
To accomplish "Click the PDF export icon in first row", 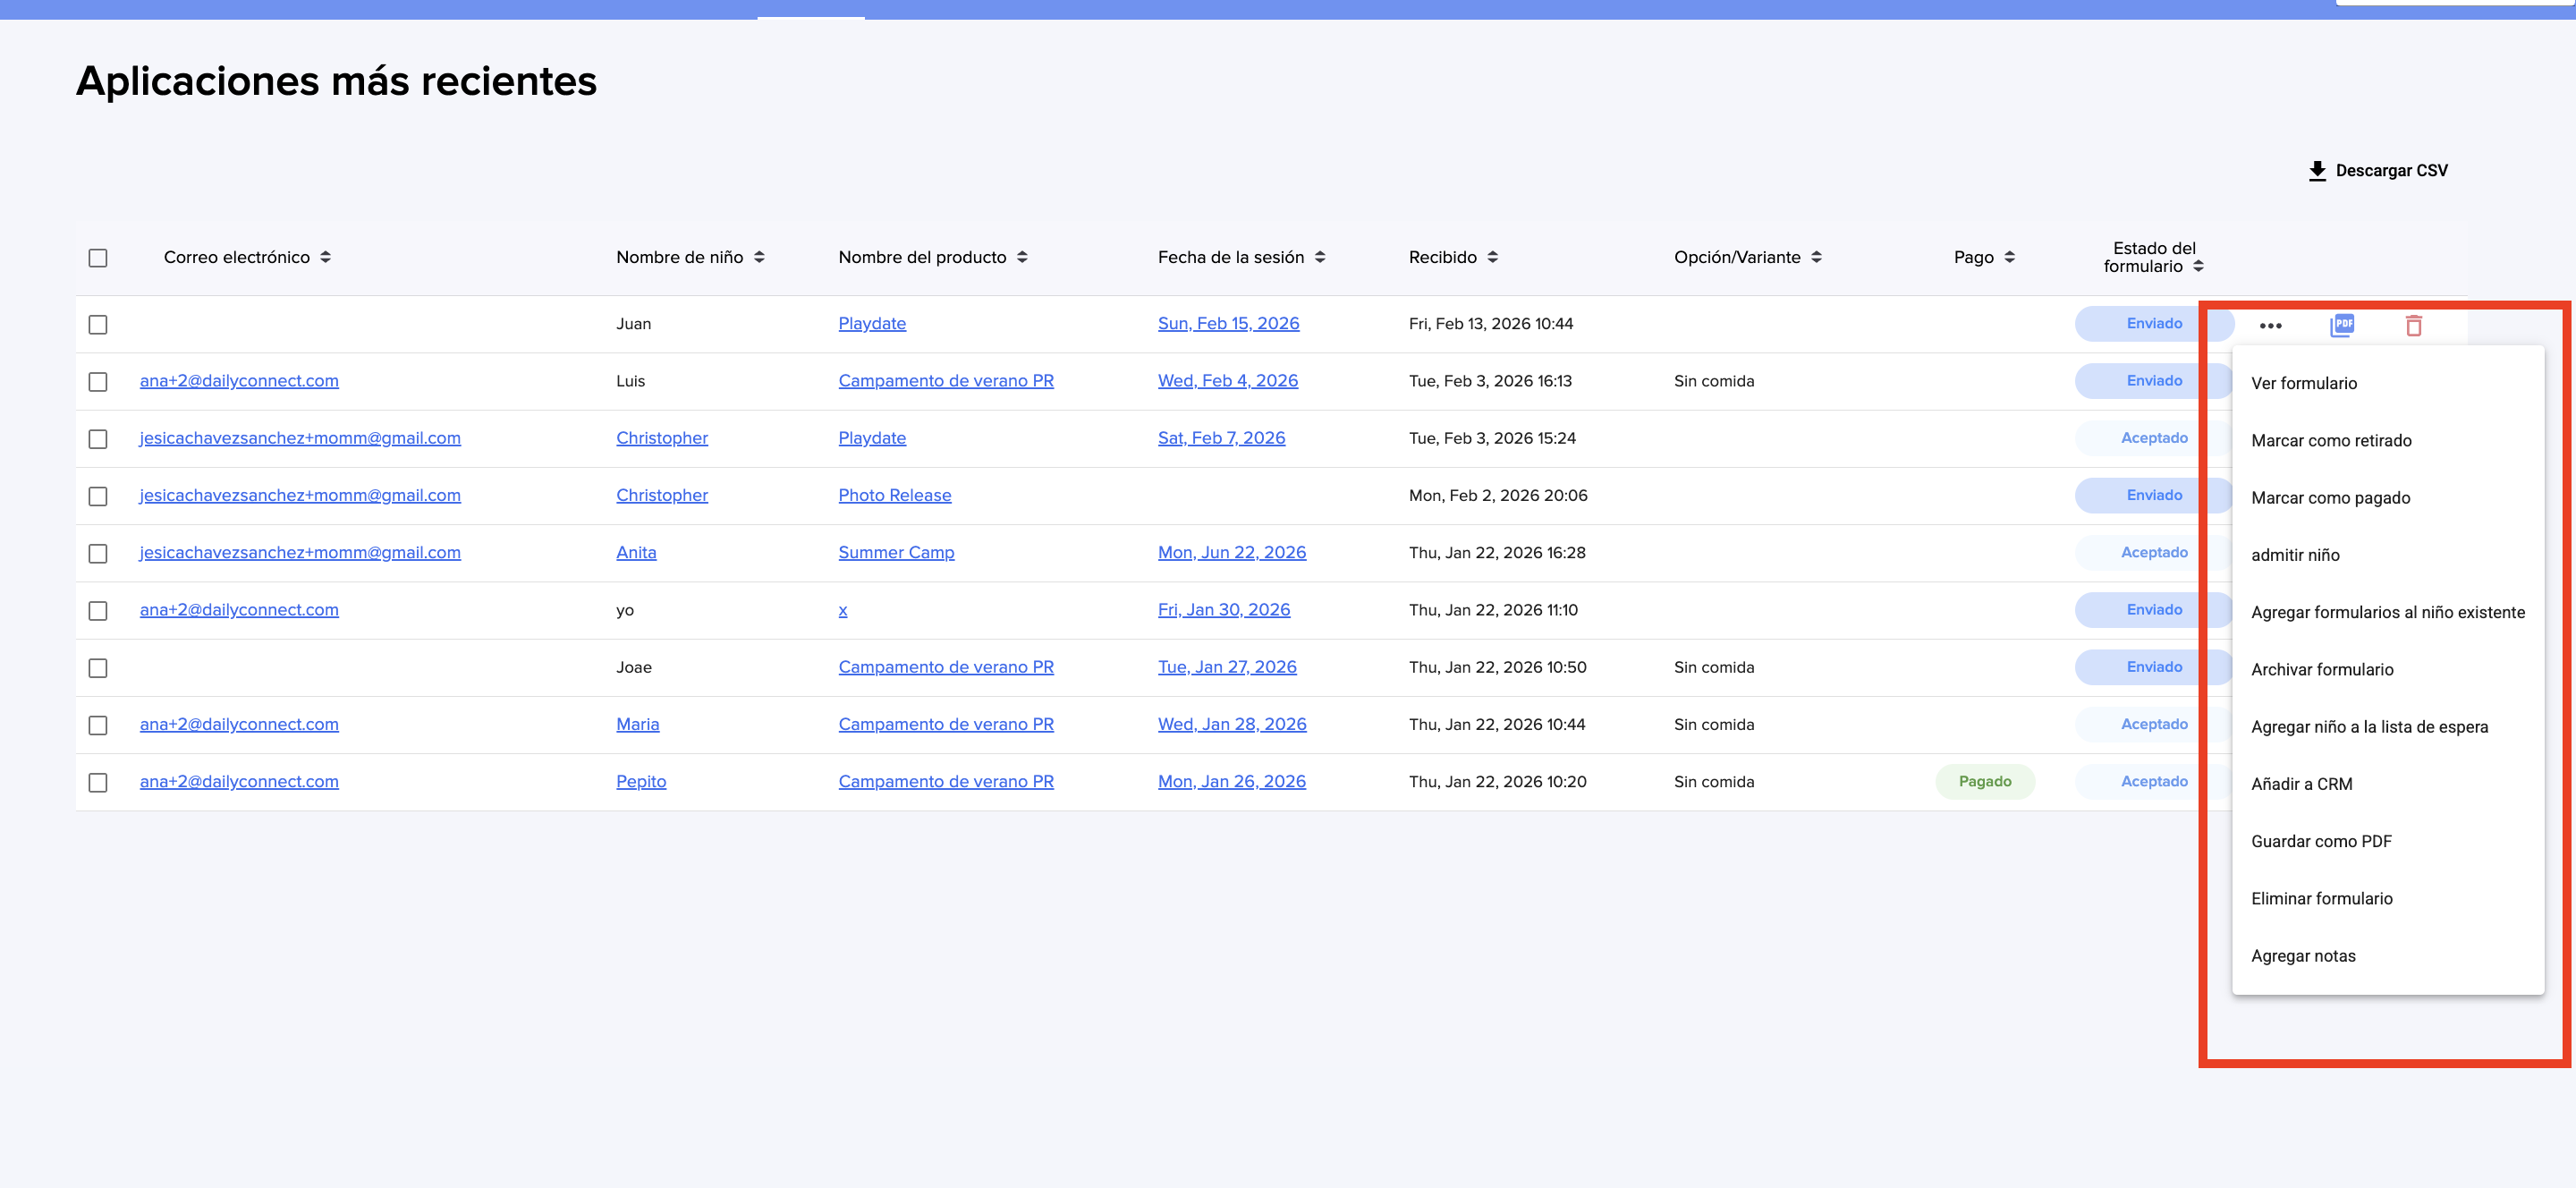I will click(2342, 325).
